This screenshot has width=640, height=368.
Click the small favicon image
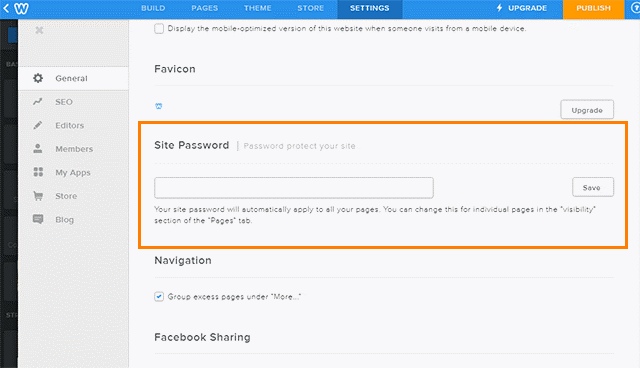[159, 106]
